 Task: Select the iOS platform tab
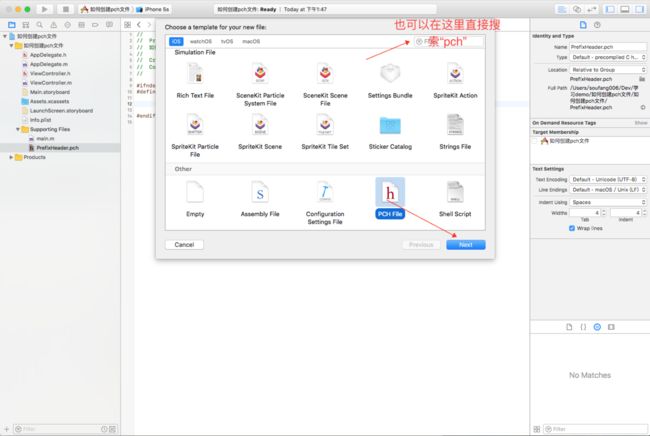(x=176, y=41)
